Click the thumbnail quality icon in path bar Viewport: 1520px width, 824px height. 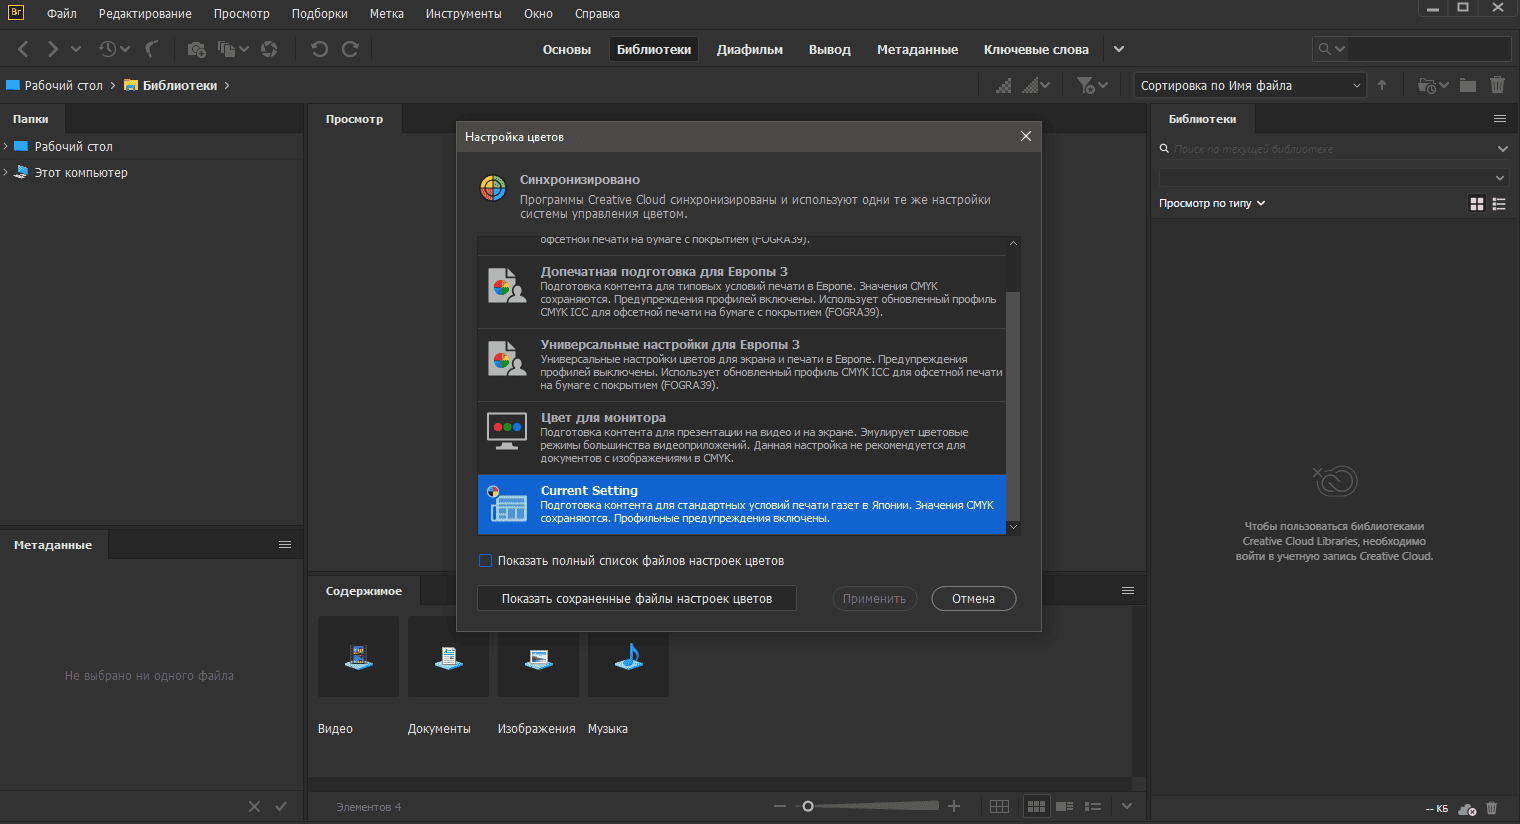1003,86
